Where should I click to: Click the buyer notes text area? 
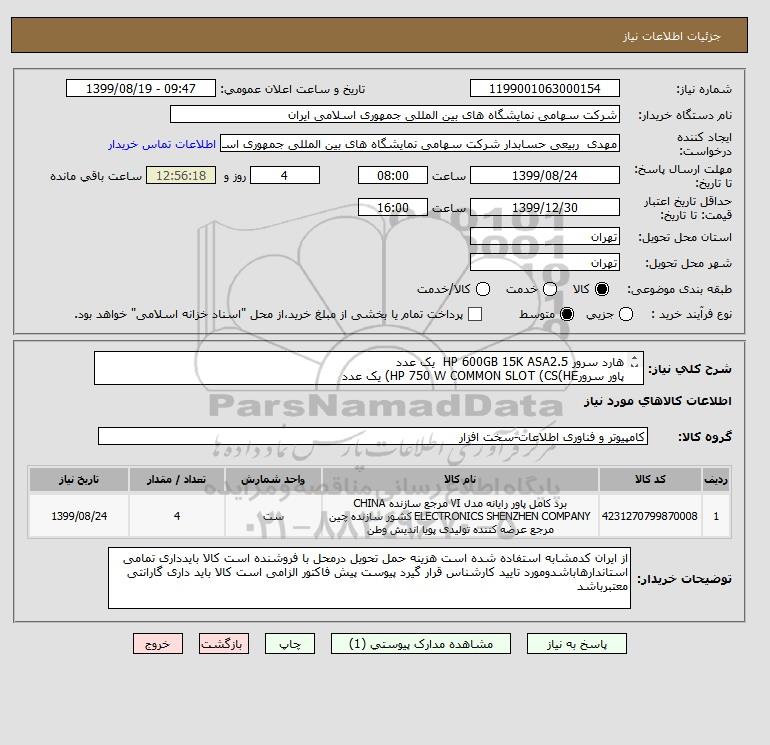pos(369,578)
